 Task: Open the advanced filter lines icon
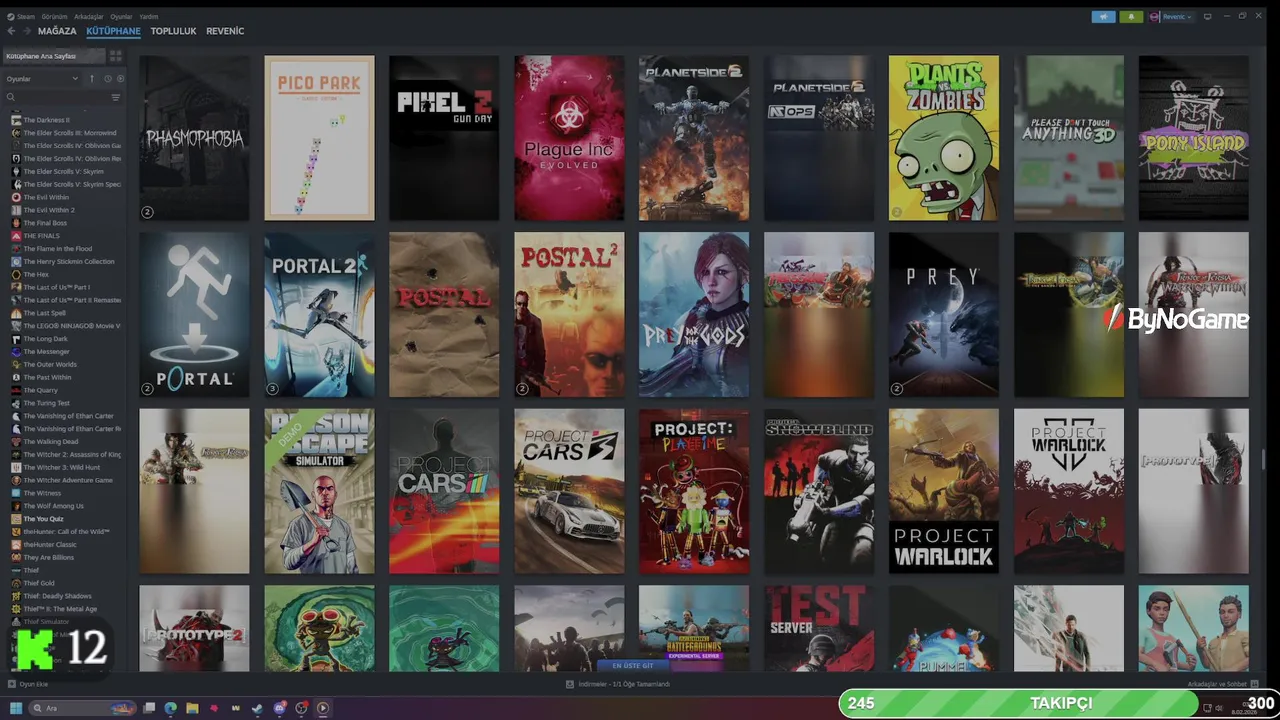click(x=116, y=97)
